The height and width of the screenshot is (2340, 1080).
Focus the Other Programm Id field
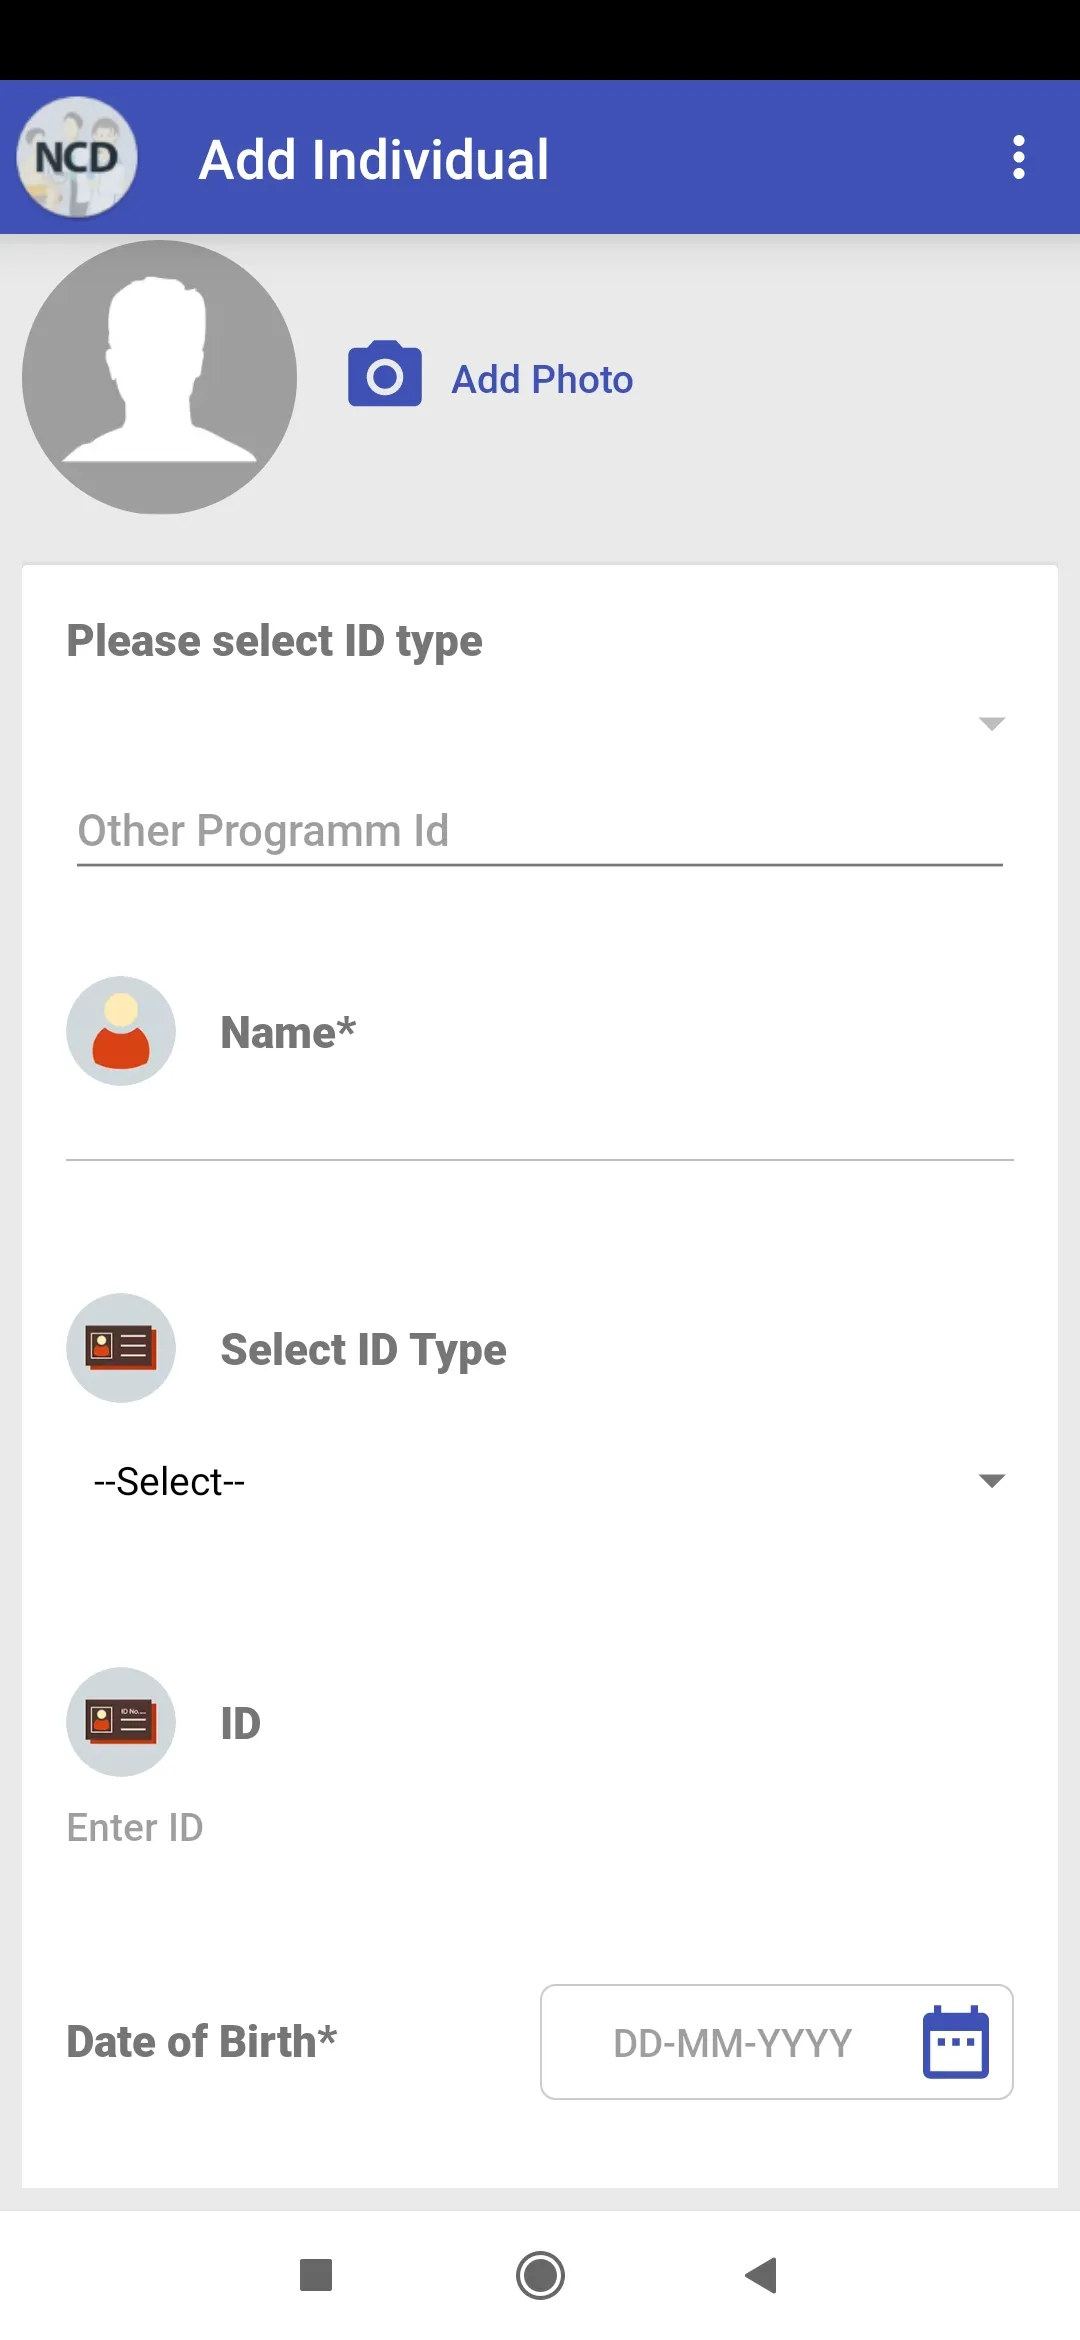[x=540, y=831]
